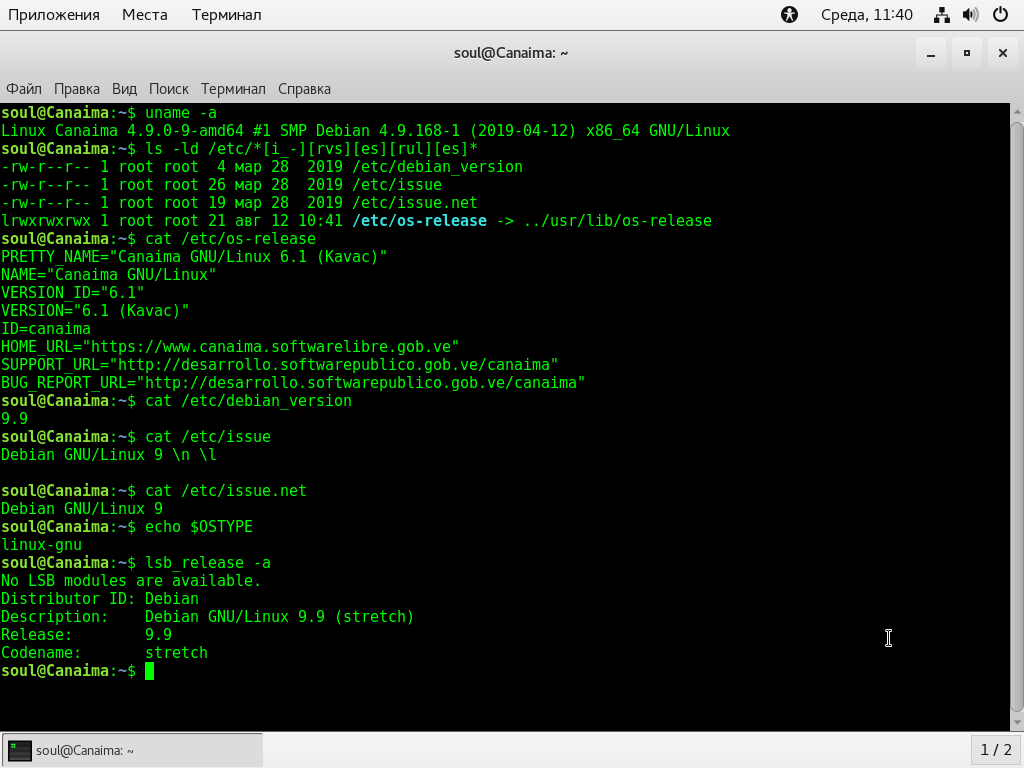Click the Linux Canaima 4.9.0-9-amd64 output line
The image size is (1024, 768).
click(x=365, y=131)
